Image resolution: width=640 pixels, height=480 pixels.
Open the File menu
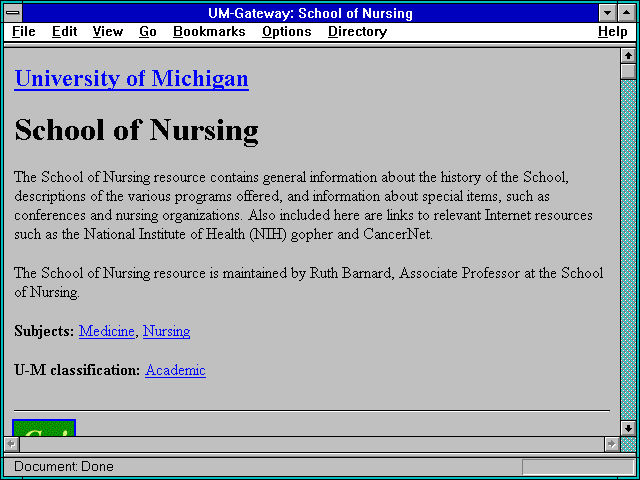click(x=24, y=32)
